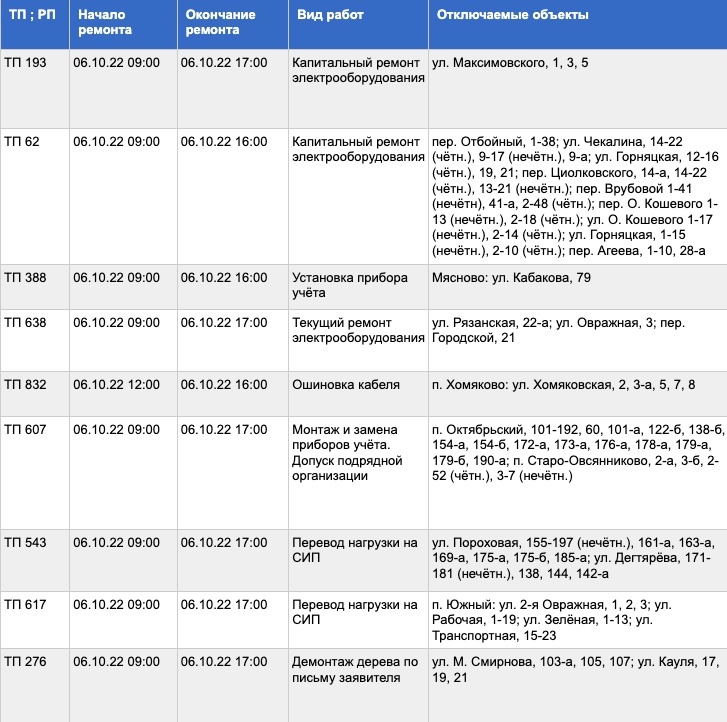
Task: Select the ТП 193 cell
Action: pos(26,63)
